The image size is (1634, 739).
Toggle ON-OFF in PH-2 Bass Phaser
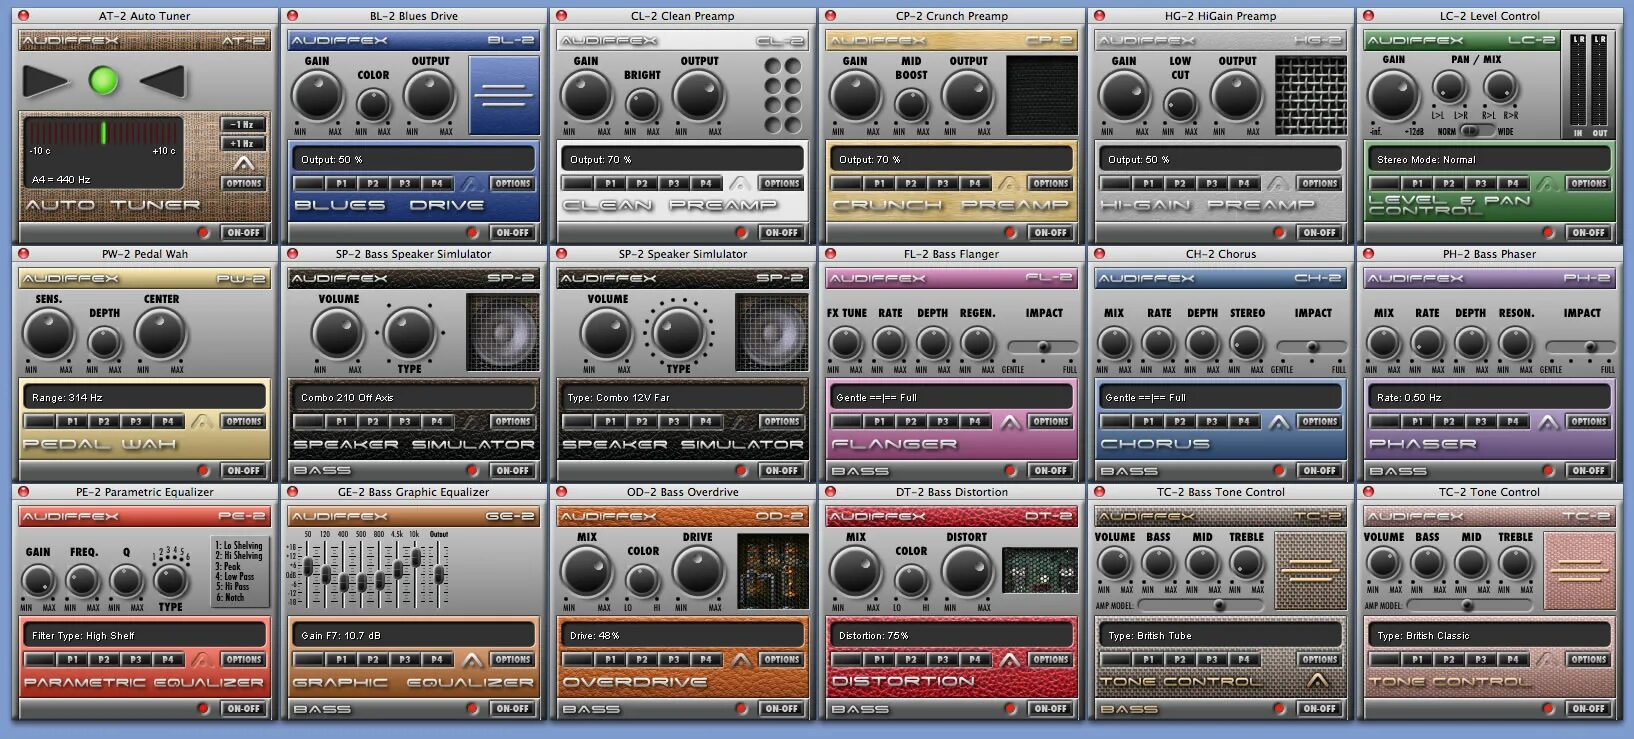pyautogui.click(x=1589, y=470)
